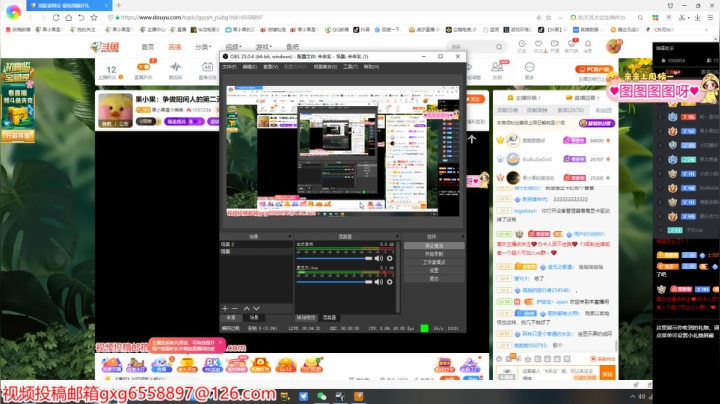The width and height of the screenshot is (720, 404).
Task: Click 退出 in the OBS controls panel
Action: (434, 278)
